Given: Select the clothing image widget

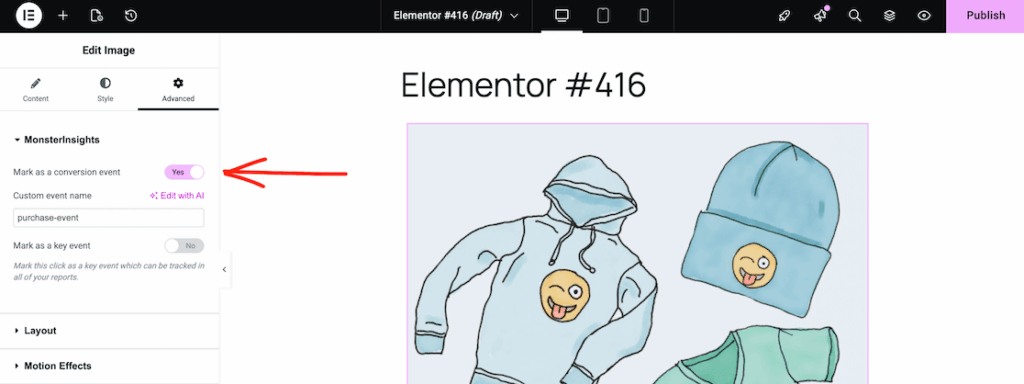Looking at the screenshot, I should coord(637,253).
